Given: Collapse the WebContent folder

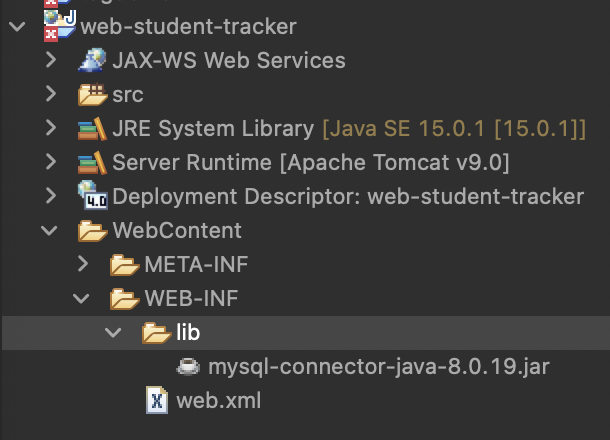Looking at the screenshot, I should pyautogui.click(x=49, y=231).
